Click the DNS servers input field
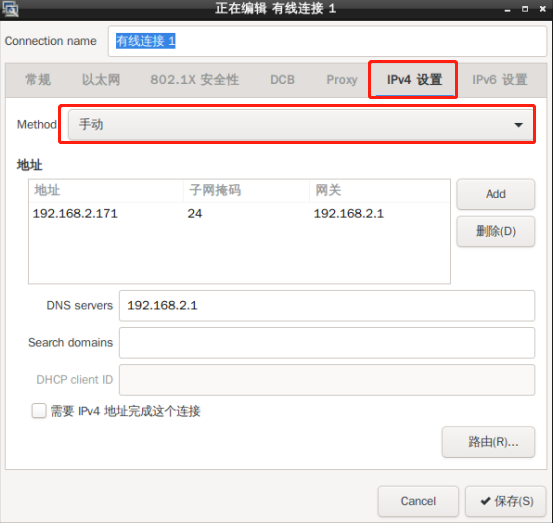 [x=327, y=305]
